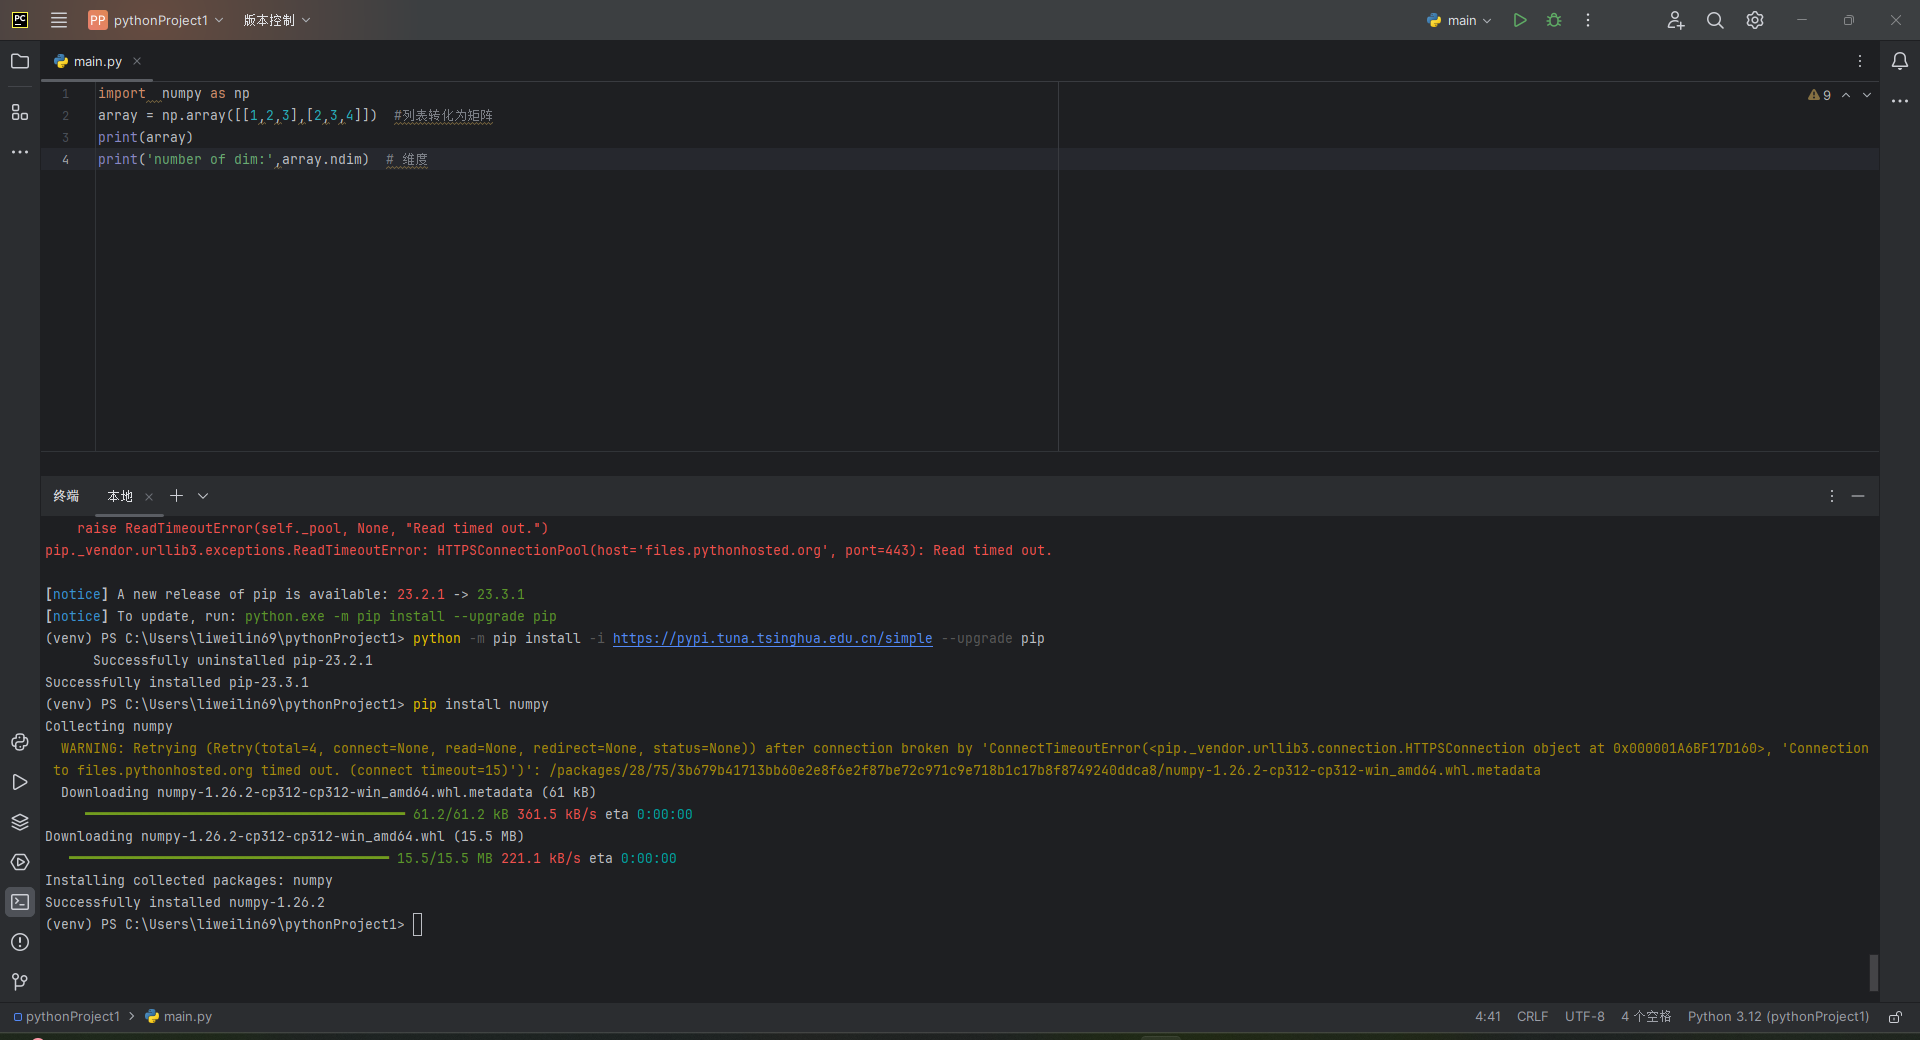
Task: Open the Python Console tool window
Action: [20, 742]
